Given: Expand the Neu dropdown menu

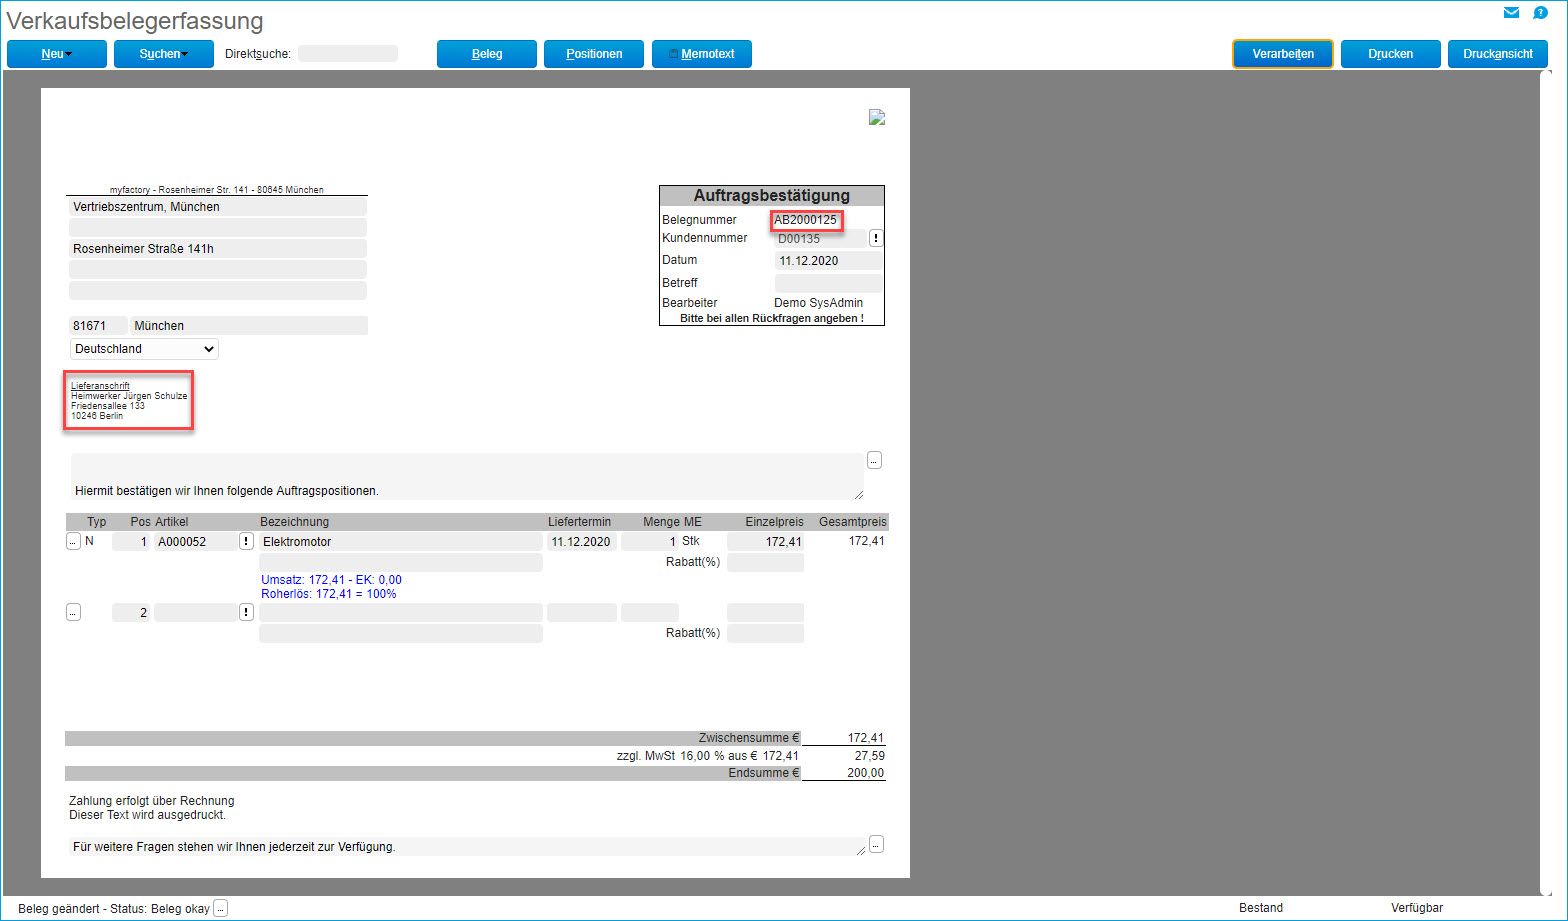Looking at the screenshot, I should click(x=57, y=54).
